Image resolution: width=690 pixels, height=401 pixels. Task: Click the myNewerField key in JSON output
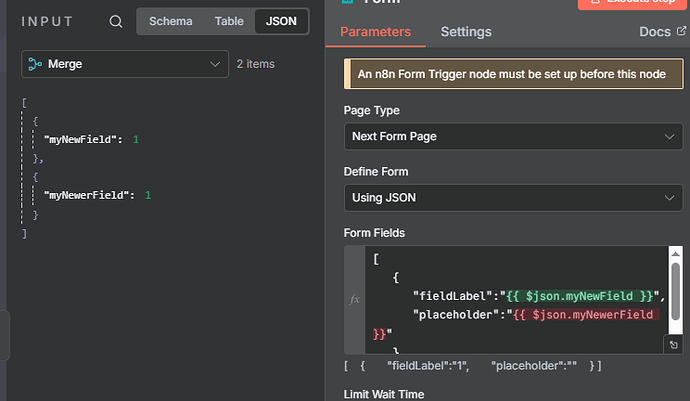(x=88, y=195)
